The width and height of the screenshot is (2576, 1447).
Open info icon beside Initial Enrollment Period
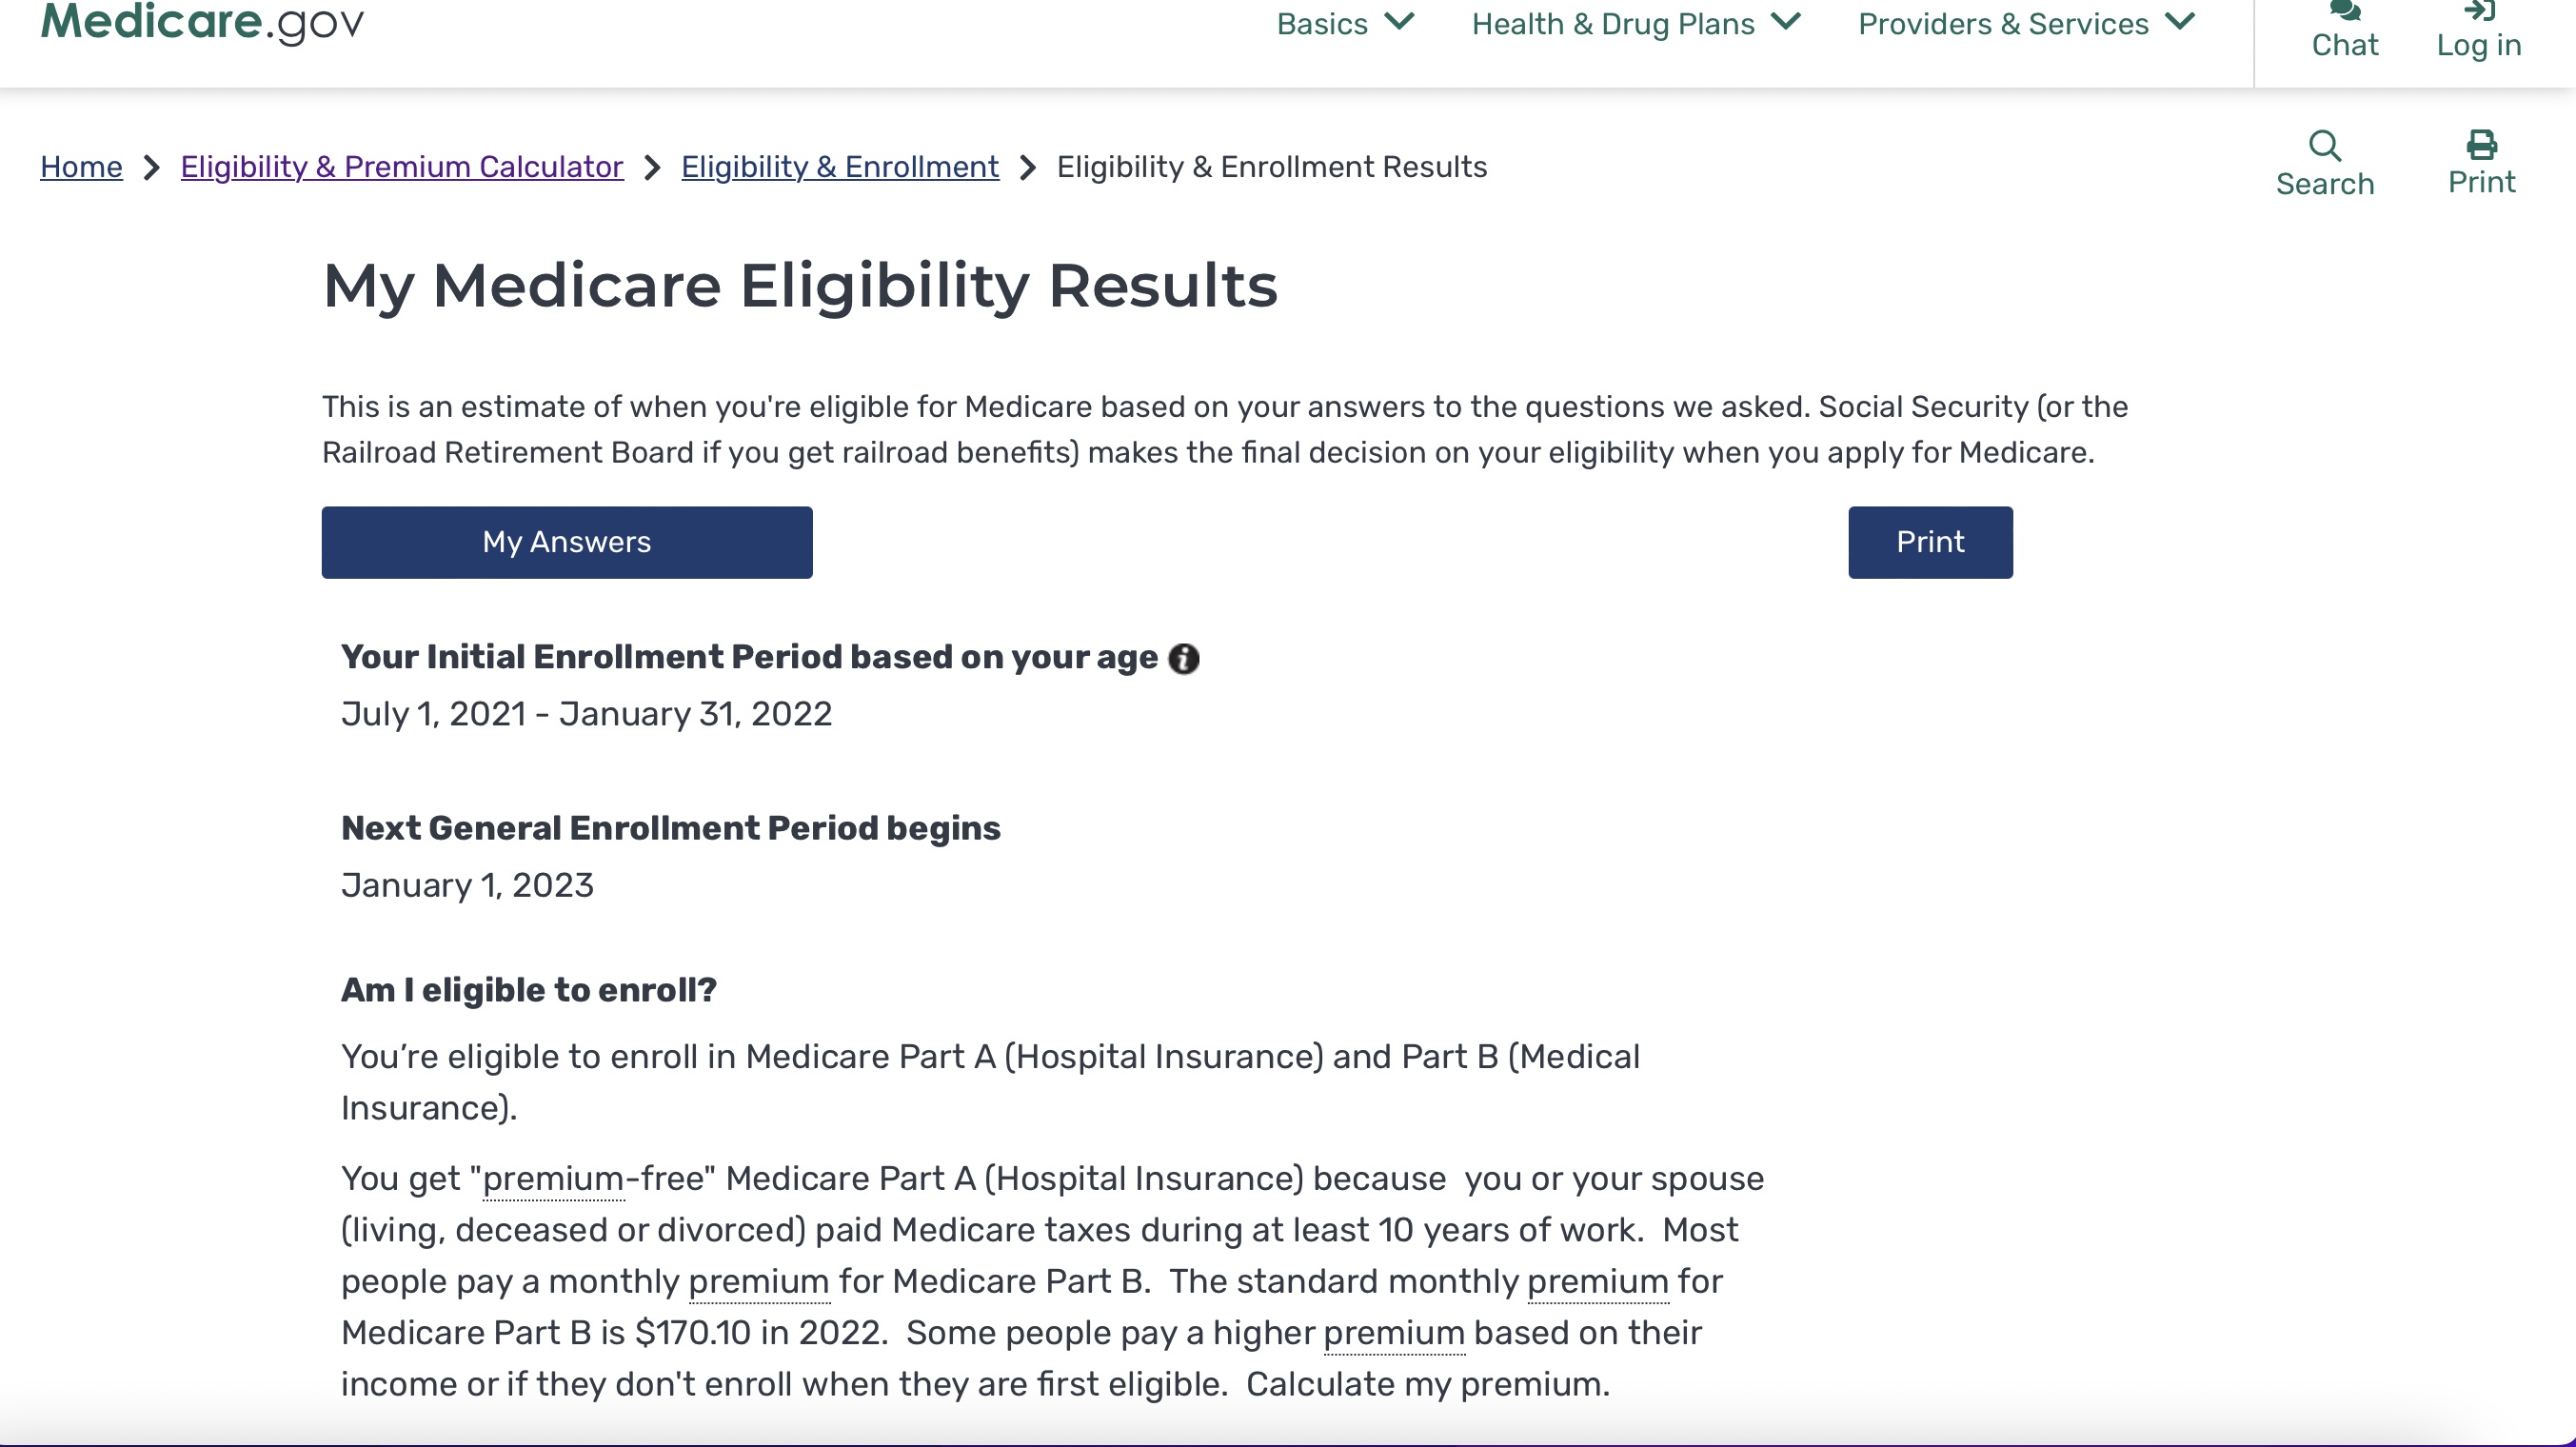1184,659
